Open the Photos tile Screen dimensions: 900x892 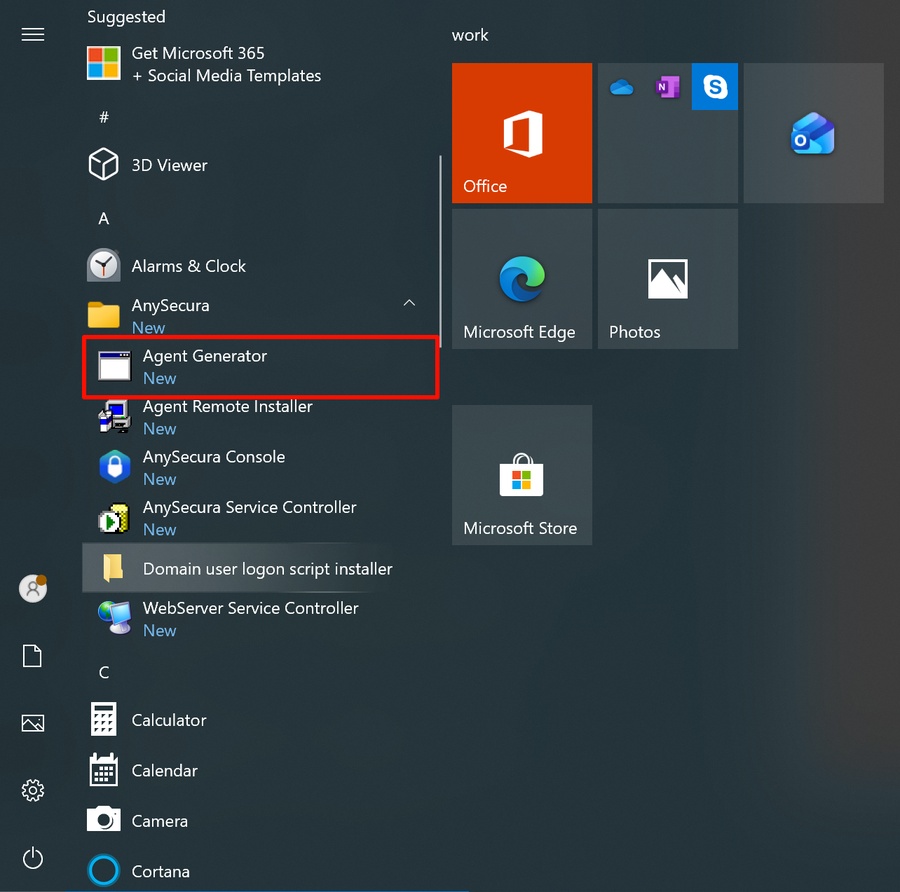(x=667, y=279)
